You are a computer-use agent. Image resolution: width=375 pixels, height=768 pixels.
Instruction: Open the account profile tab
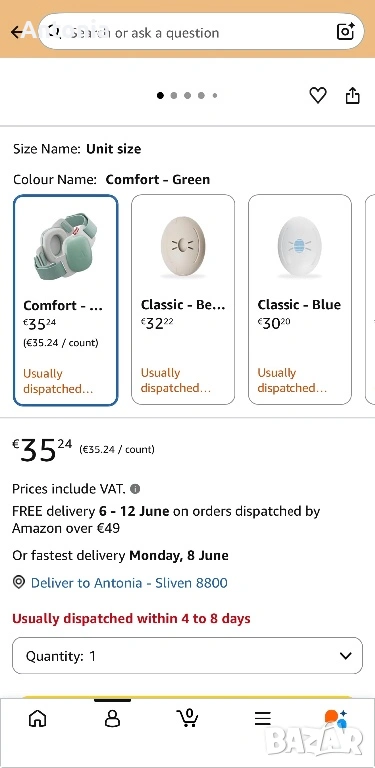[x=113, y=719]
